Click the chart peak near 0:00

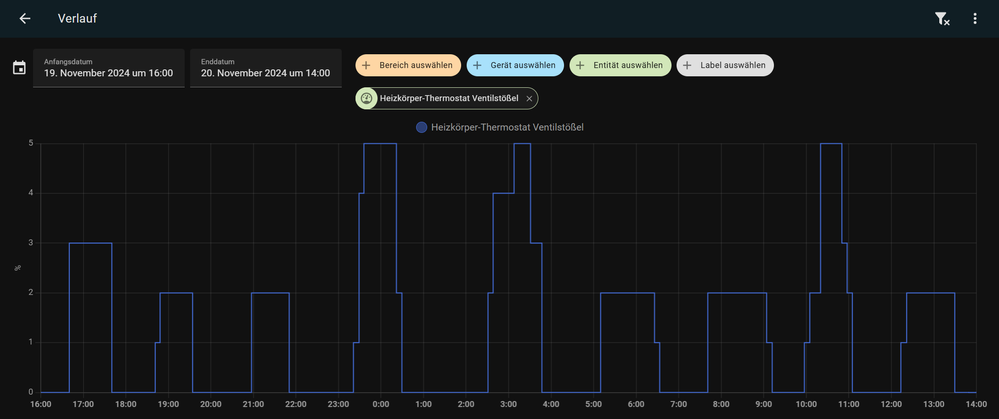[x=380, y=144]
